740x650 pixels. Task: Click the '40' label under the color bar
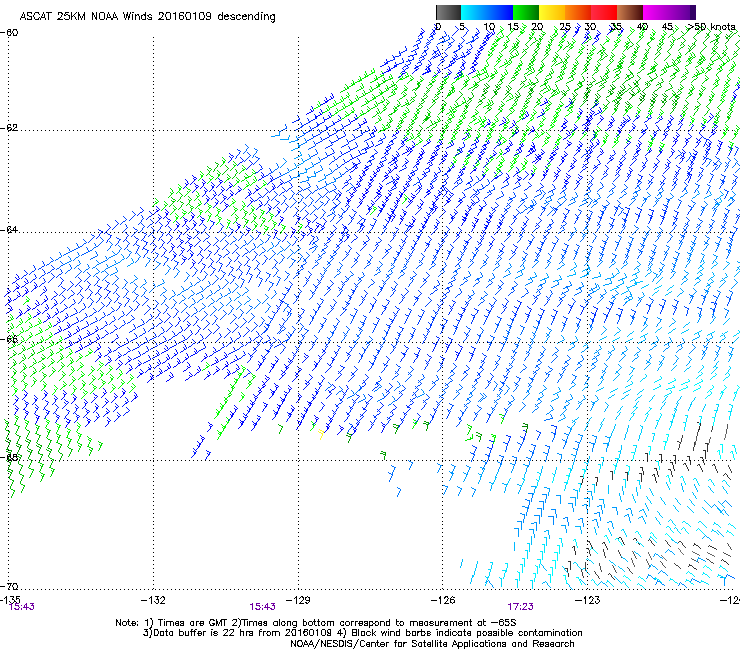pos(642,27)
